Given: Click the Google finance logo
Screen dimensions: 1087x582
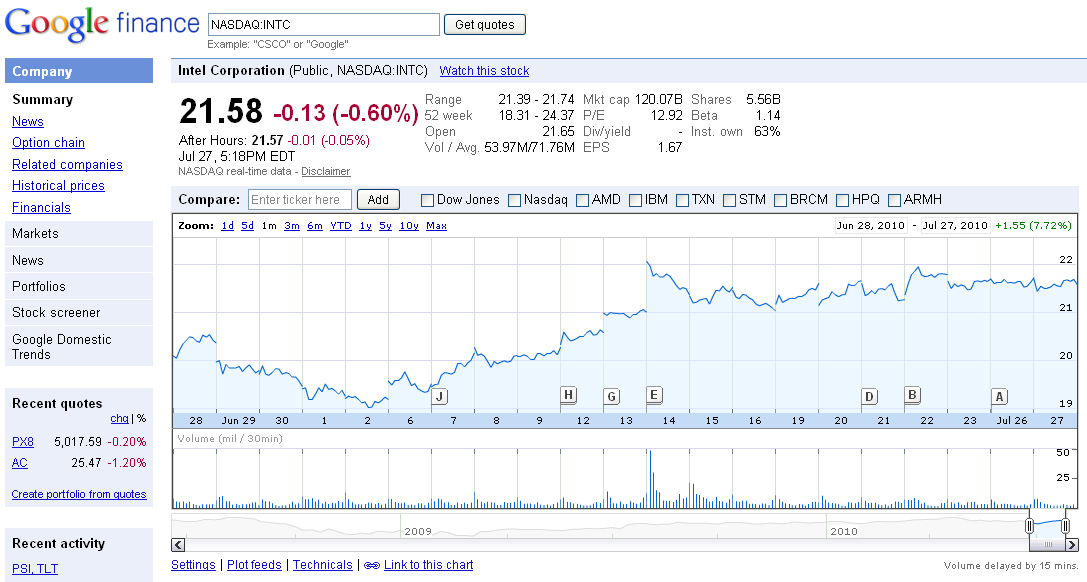Looking at the screenshot, I should tap(102, 24).
